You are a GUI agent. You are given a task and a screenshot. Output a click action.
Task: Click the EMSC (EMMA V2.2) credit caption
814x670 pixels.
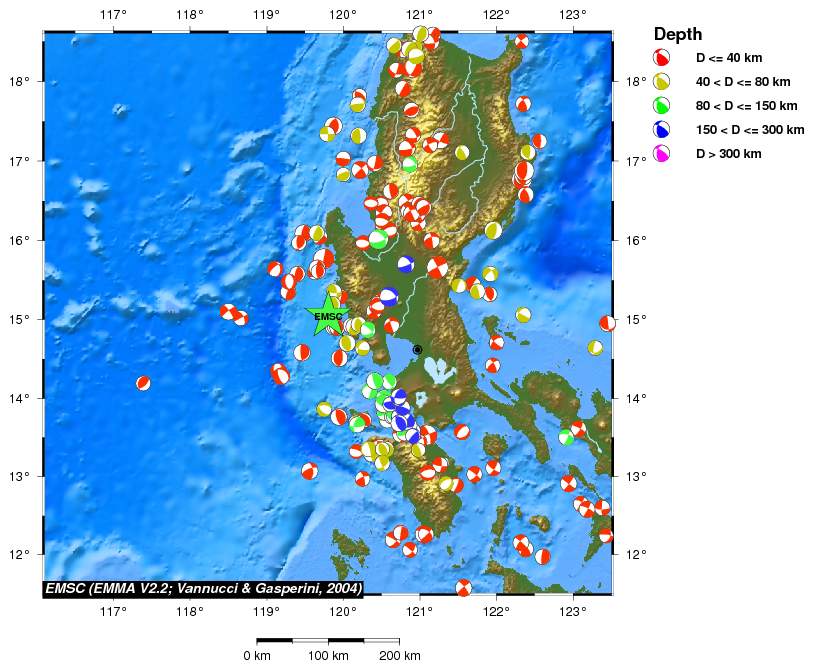(203, 588)
